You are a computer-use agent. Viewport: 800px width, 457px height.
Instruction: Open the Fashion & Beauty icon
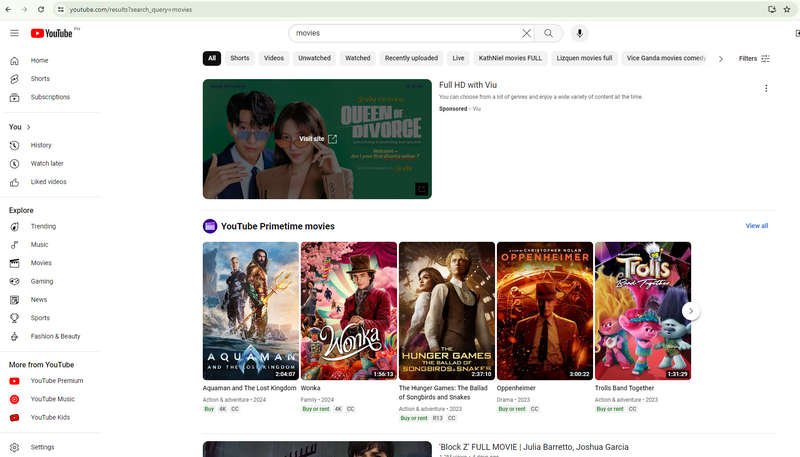coord(14,337)
